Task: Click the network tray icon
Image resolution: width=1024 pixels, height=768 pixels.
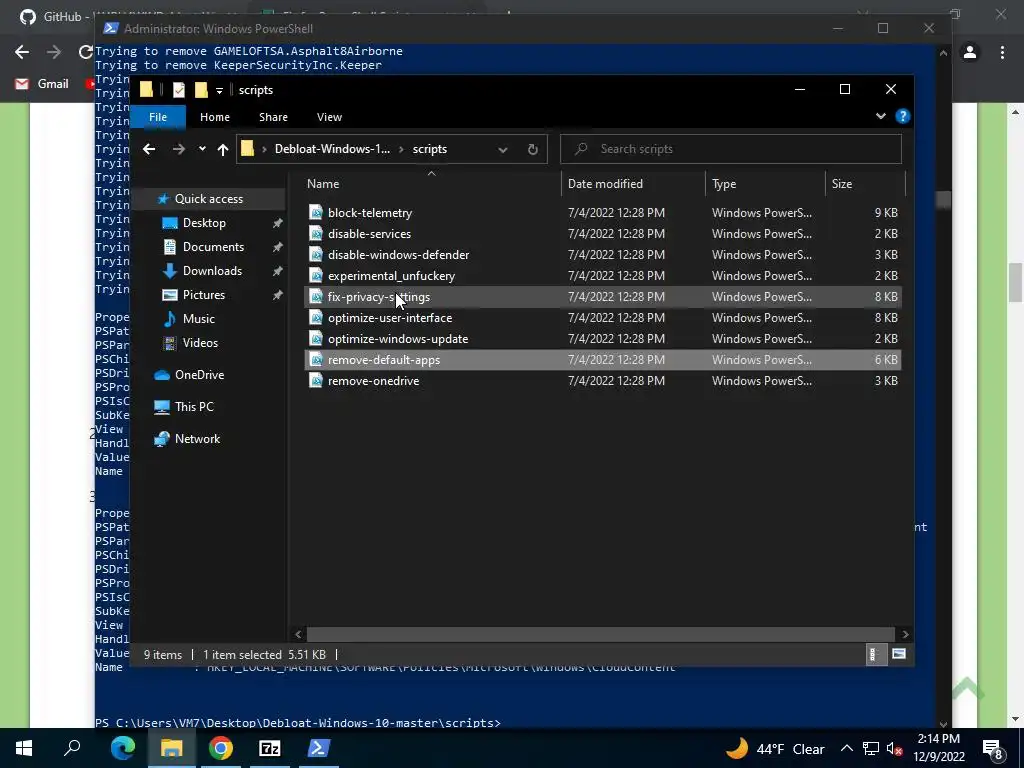Action: coord(871,749)
